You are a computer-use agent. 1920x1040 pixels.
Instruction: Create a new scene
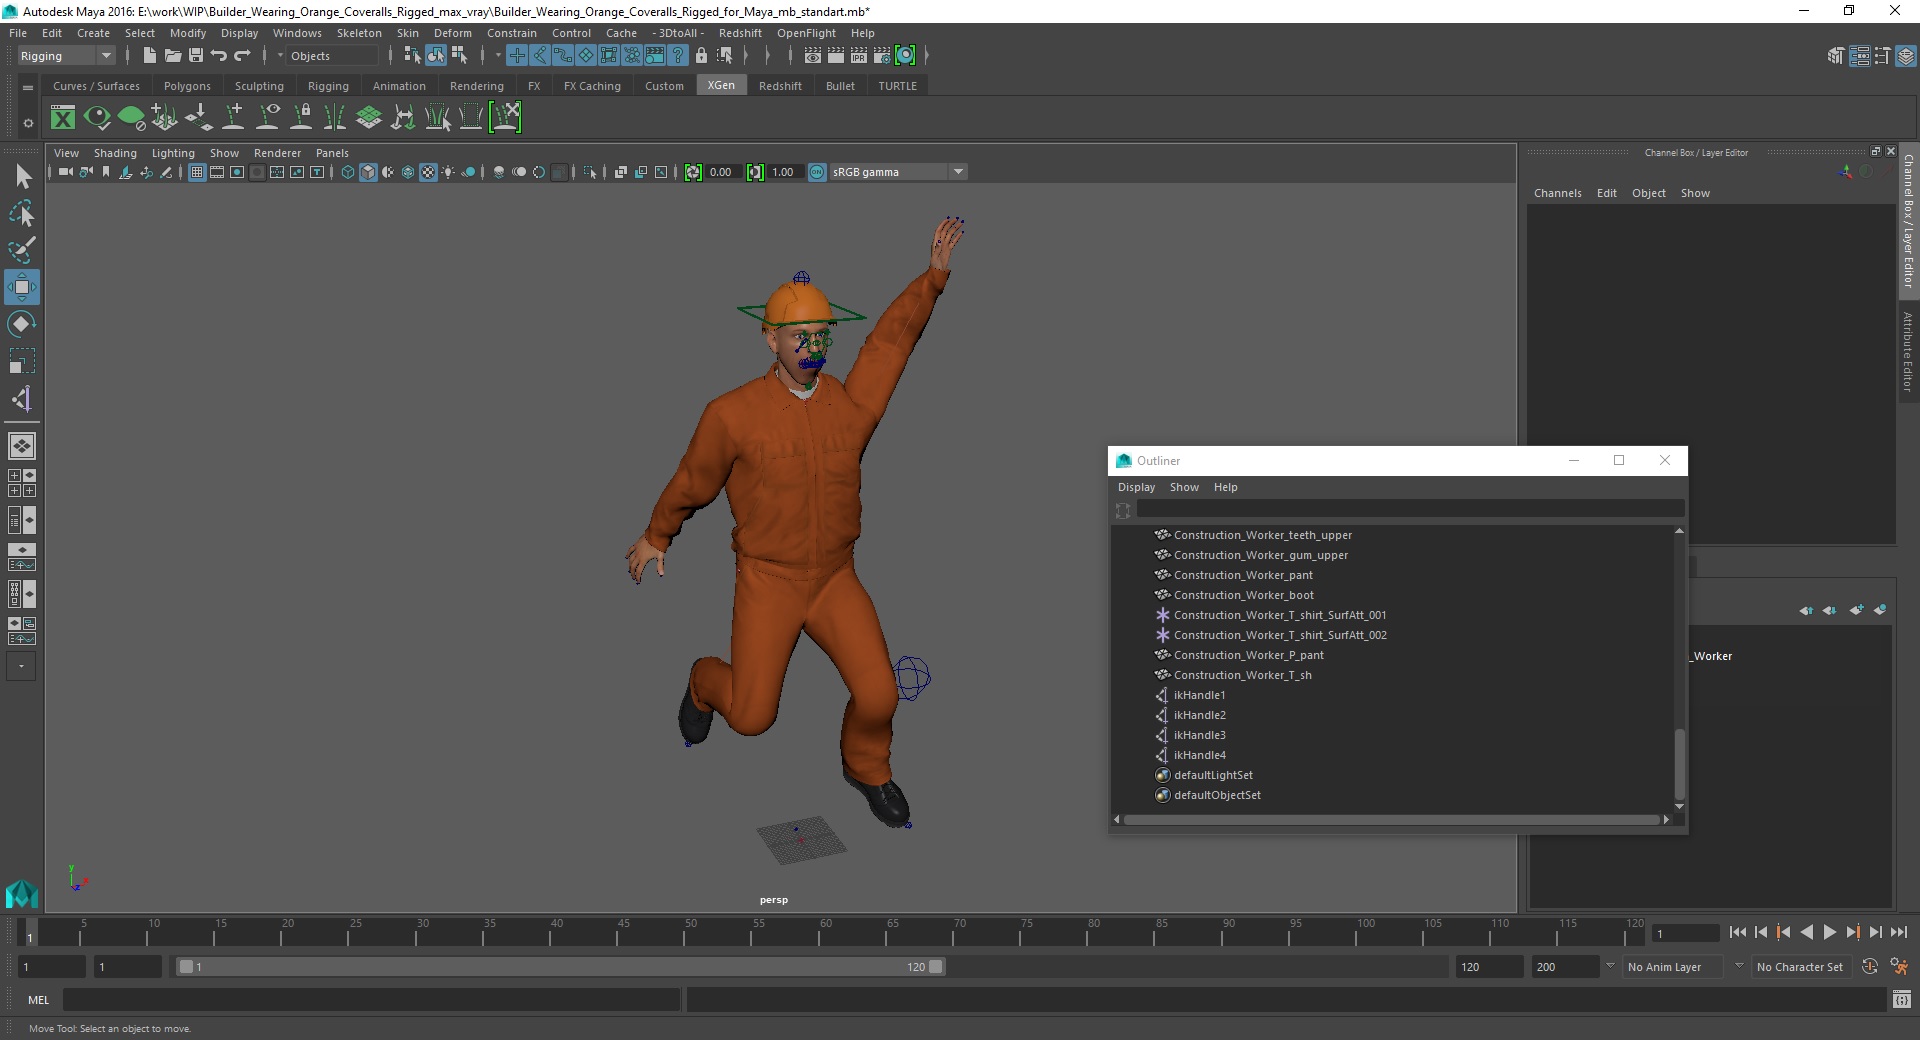point(149,56)
